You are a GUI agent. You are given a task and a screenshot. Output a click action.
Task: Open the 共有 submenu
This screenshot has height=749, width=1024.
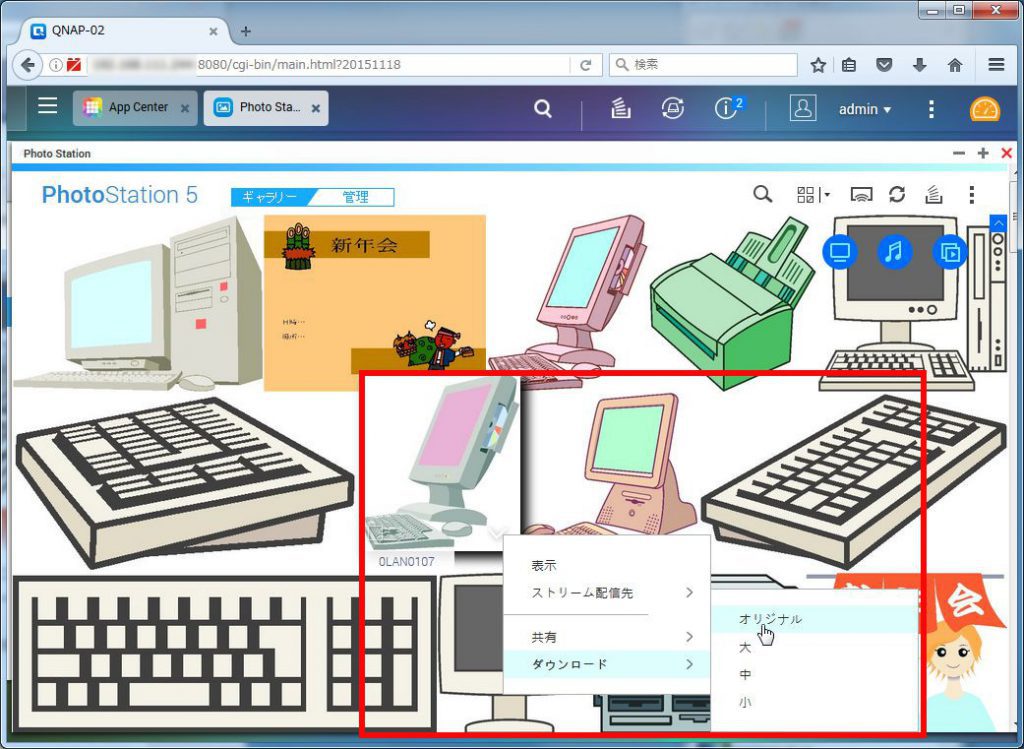point(607,637)
